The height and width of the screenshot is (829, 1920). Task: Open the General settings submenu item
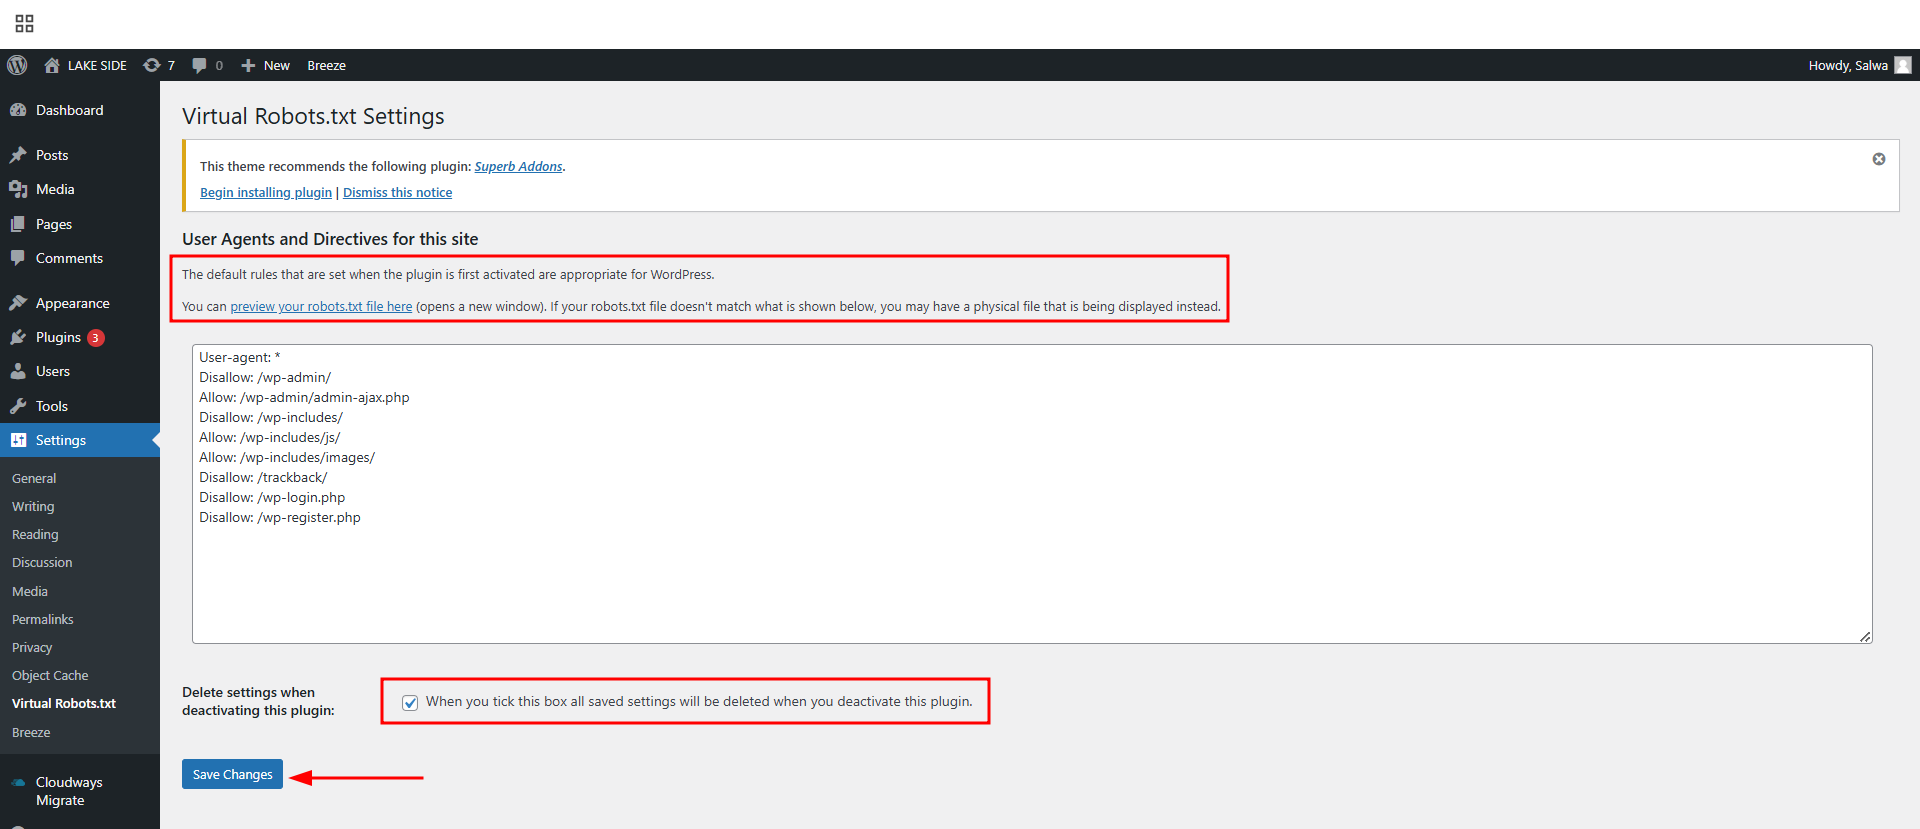34,479
